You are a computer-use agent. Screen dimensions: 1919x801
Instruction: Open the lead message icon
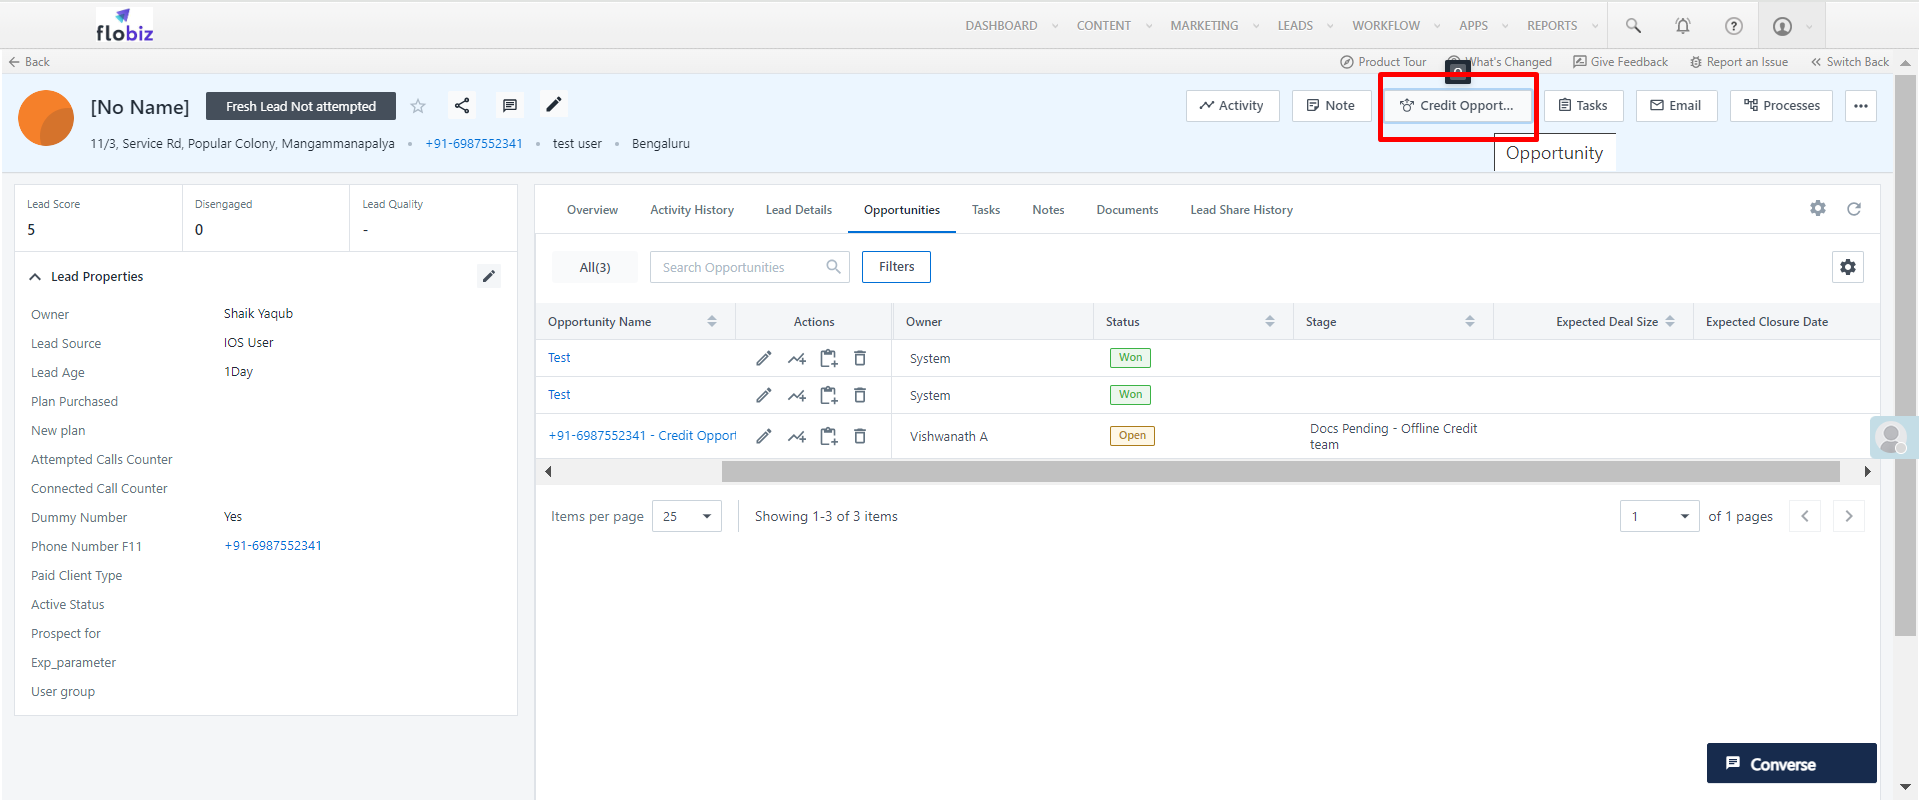(510, 105)
